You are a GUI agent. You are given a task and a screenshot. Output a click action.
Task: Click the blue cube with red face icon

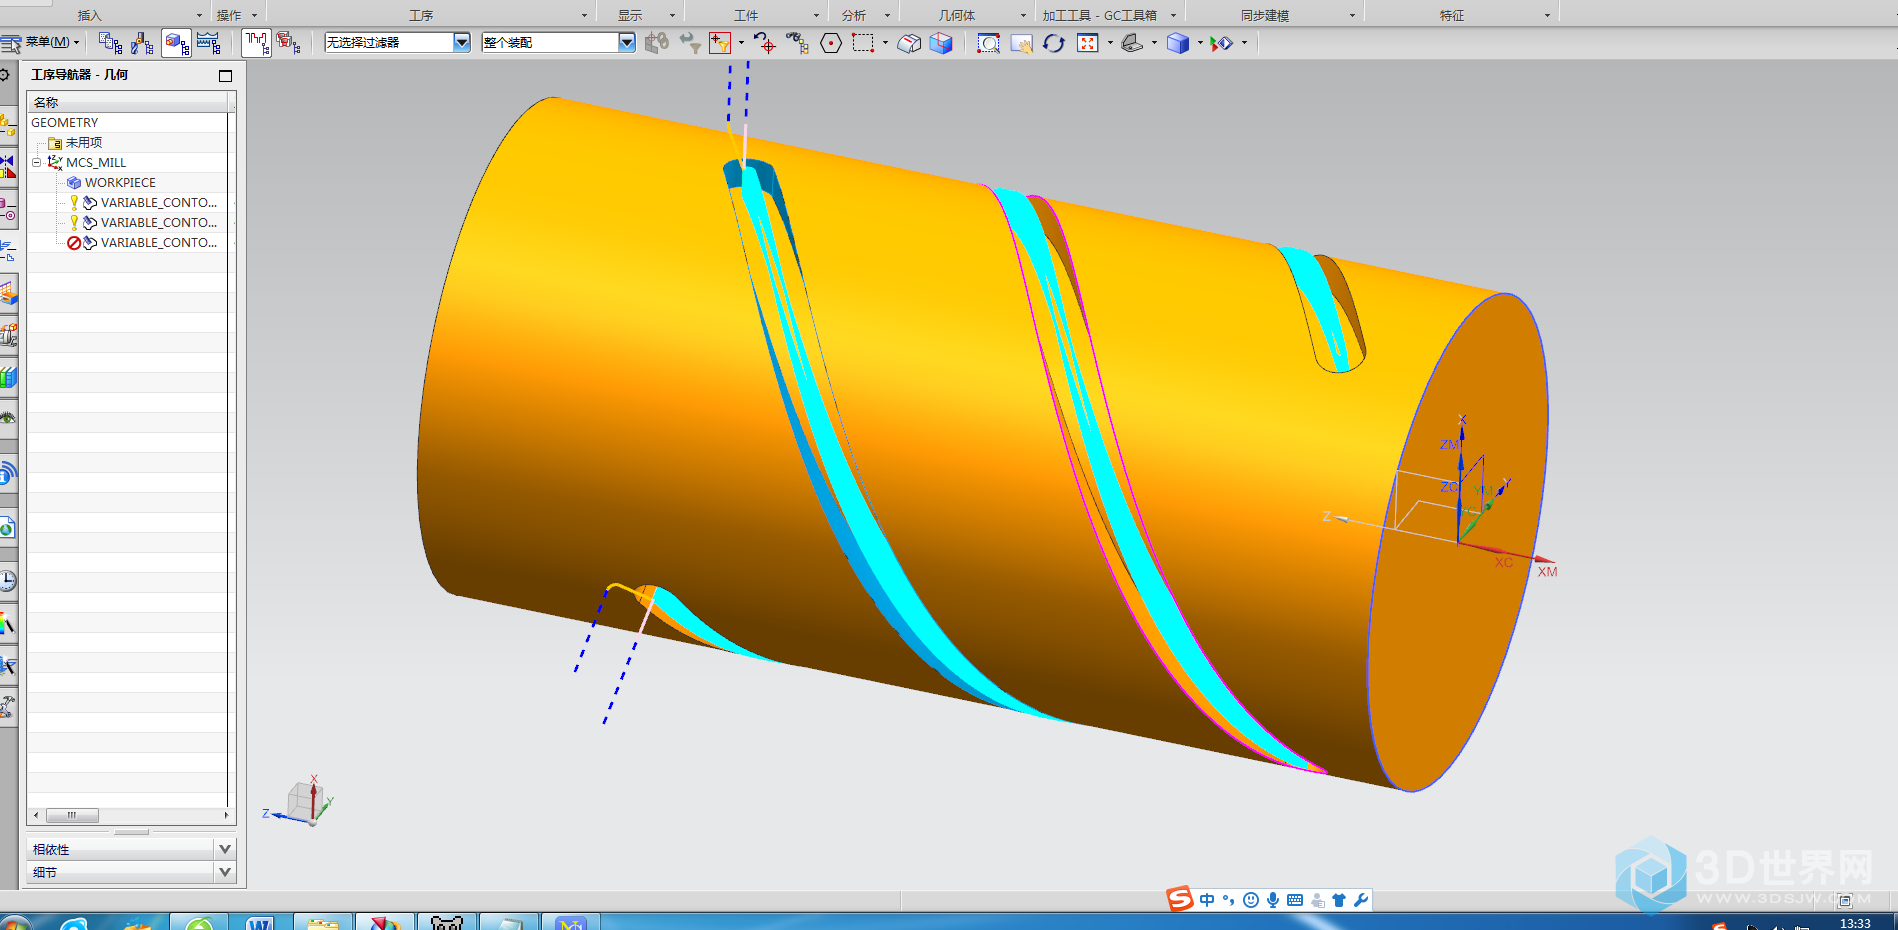941,43
